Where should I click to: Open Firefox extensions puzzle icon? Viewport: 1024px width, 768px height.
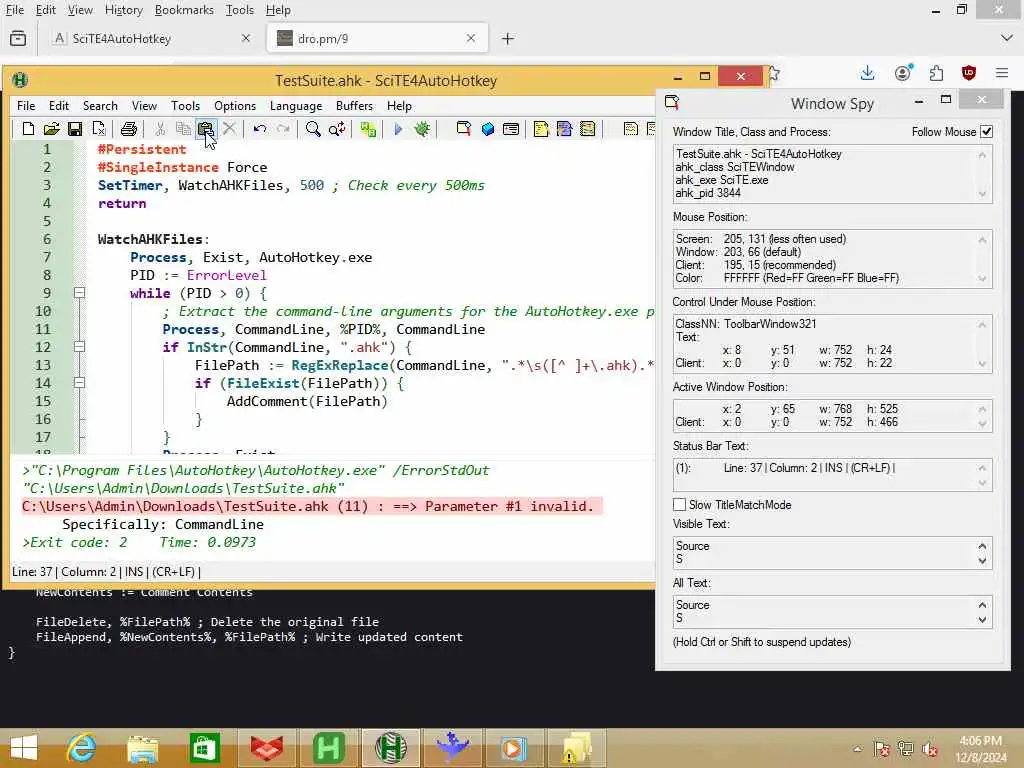pos(936,72)
